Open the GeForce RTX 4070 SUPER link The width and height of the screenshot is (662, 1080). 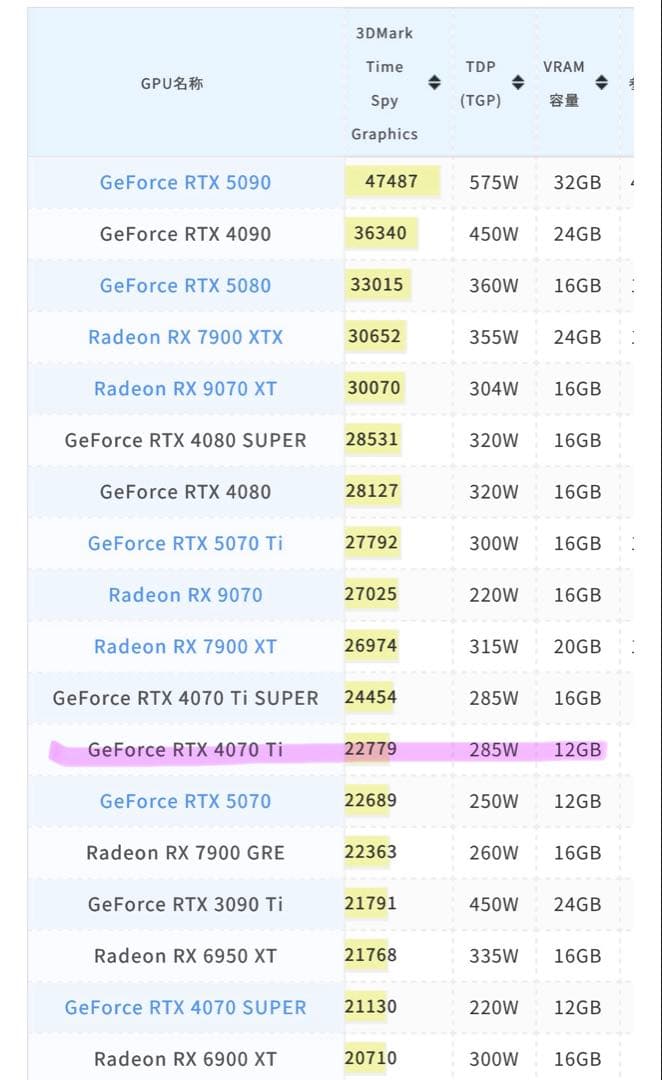click(185, 1007)
